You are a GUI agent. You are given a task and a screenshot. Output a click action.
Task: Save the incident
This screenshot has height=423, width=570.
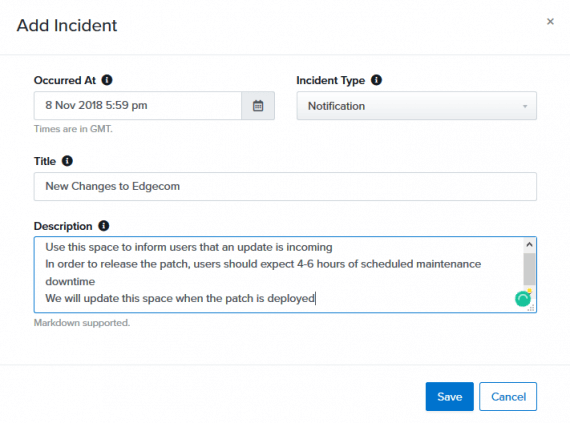(449, 396)
